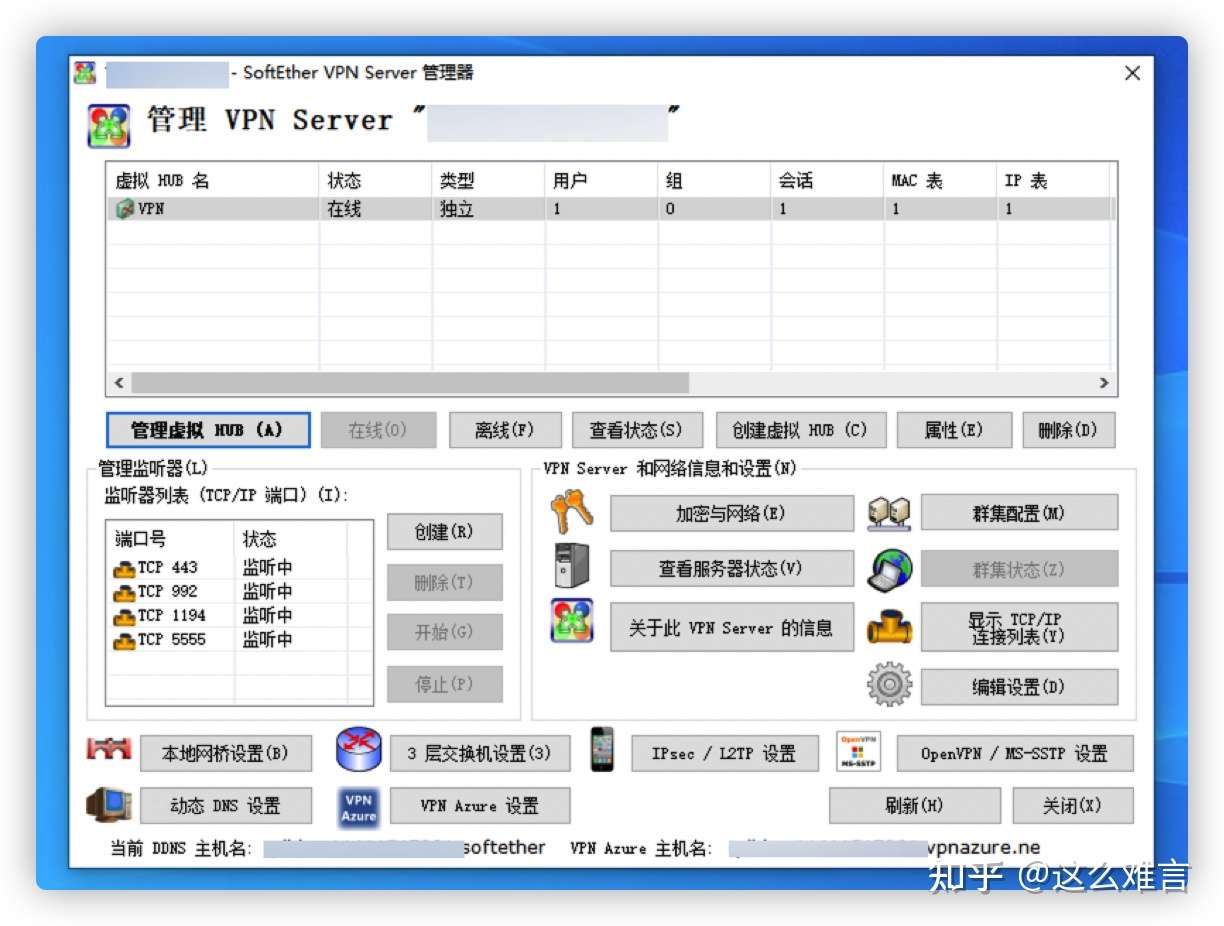Click the 关闭(X) button
The image size is (1224, 926).
pos(1073,806)
